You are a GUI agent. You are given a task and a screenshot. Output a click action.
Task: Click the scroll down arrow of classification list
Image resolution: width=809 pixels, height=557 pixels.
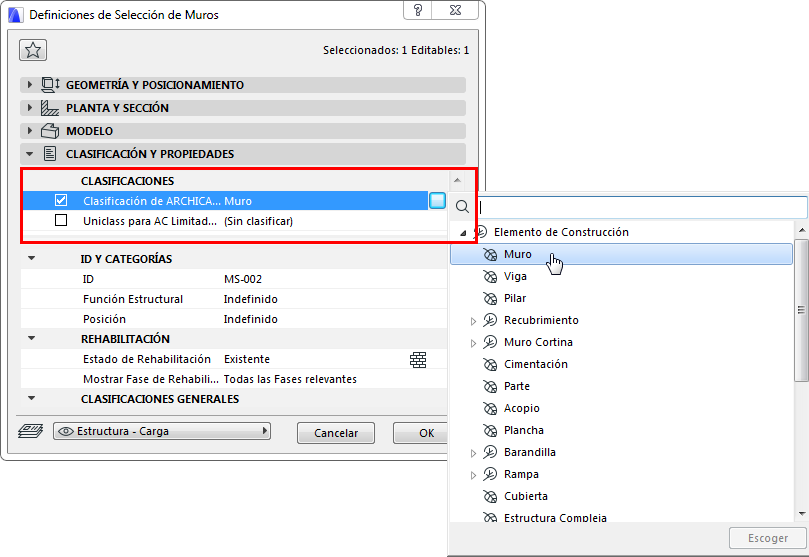click(801, 514)
